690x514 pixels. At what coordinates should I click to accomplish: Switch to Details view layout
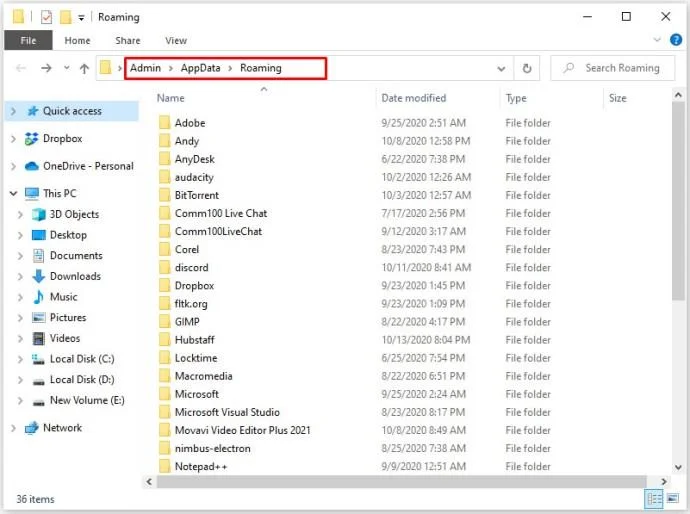[x=654, y=499]
